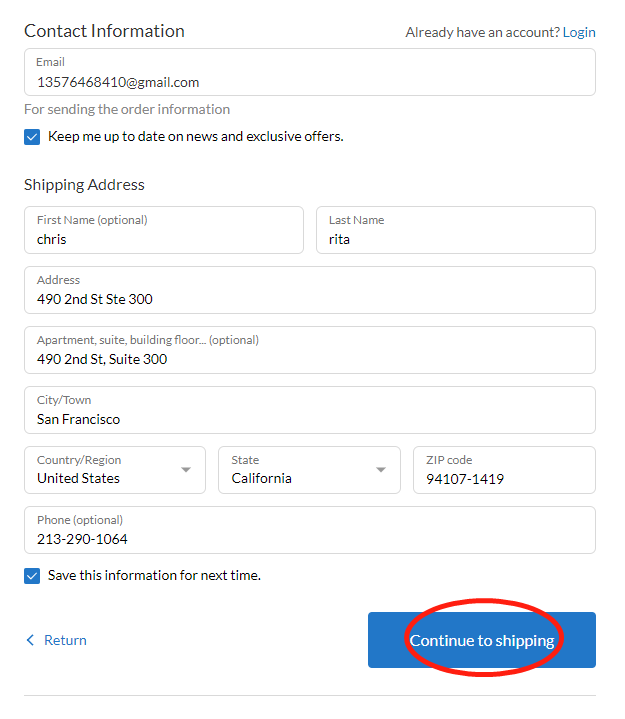Click the State dropdown arrow icon
The image size is (625, 719).
tap(381, 470)
